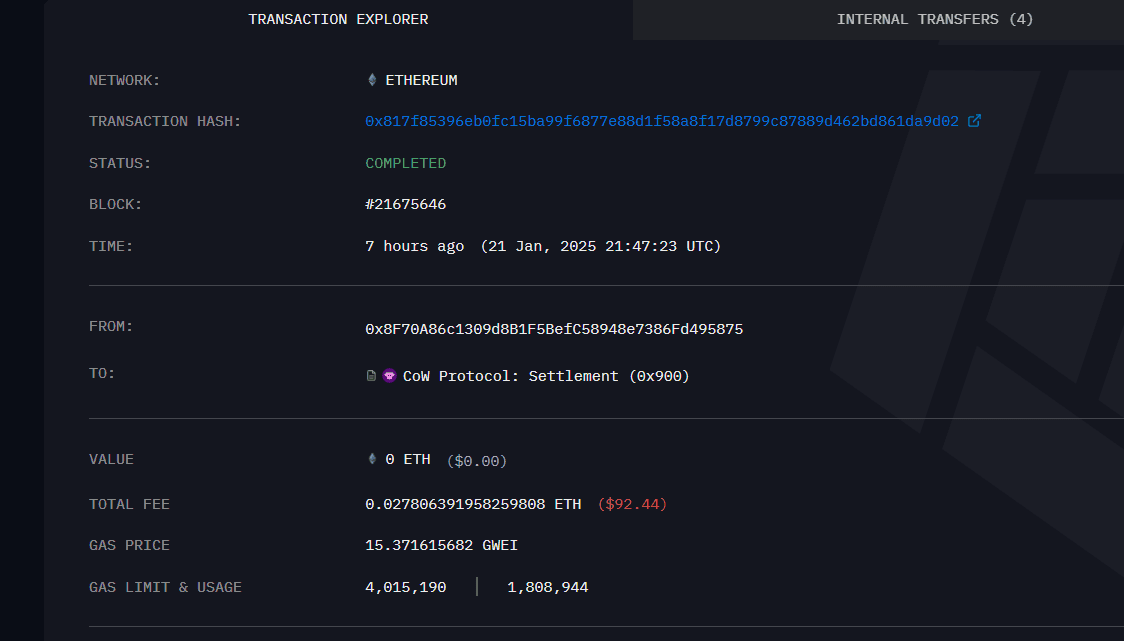Viewport: 1124px width, 641px height.
Task: Open the transaction hash link
Action: click(661, 121)
